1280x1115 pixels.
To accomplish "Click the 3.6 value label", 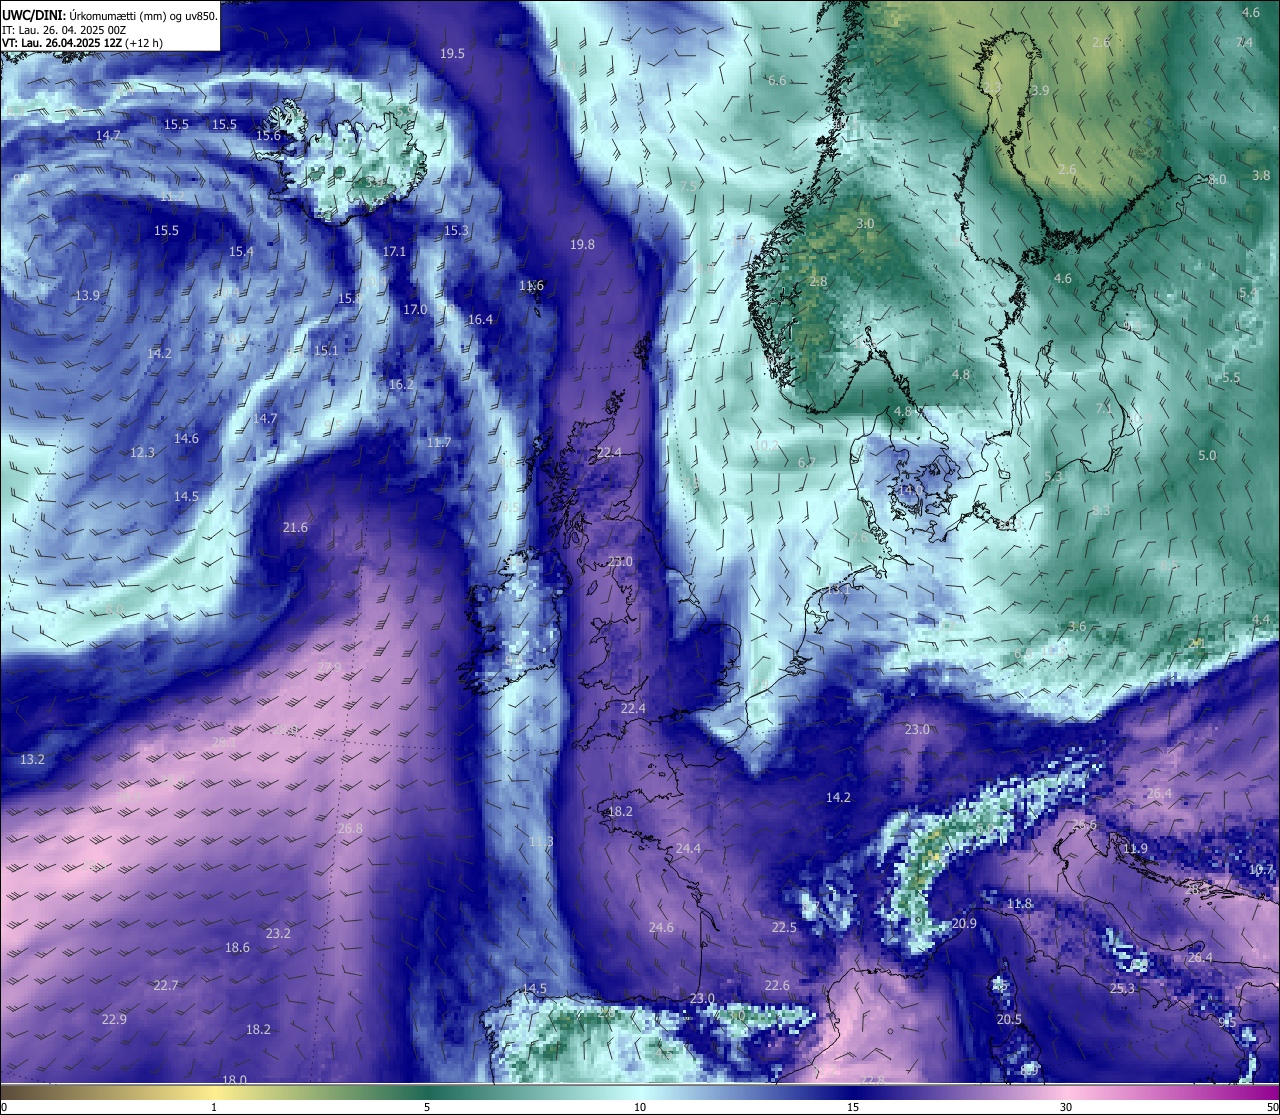I will tap(1077, 626).
